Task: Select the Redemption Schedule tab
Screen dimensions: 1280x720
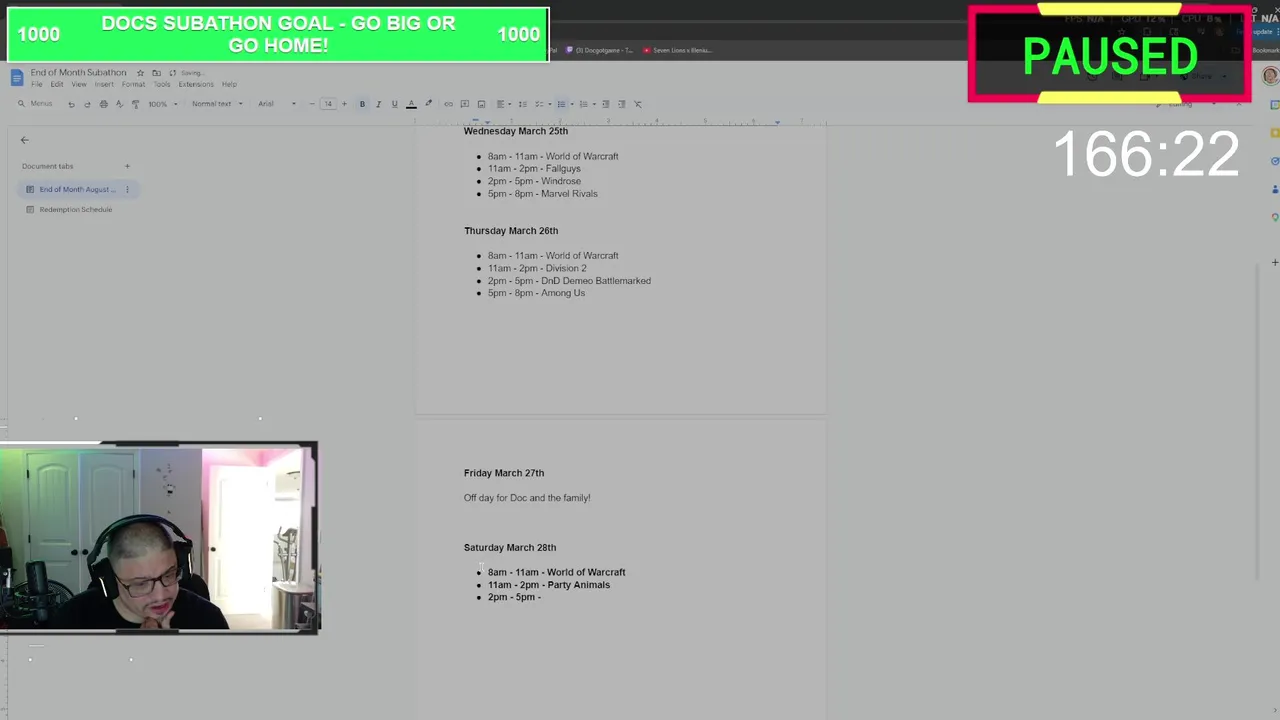Action: [x=76, y=209]
